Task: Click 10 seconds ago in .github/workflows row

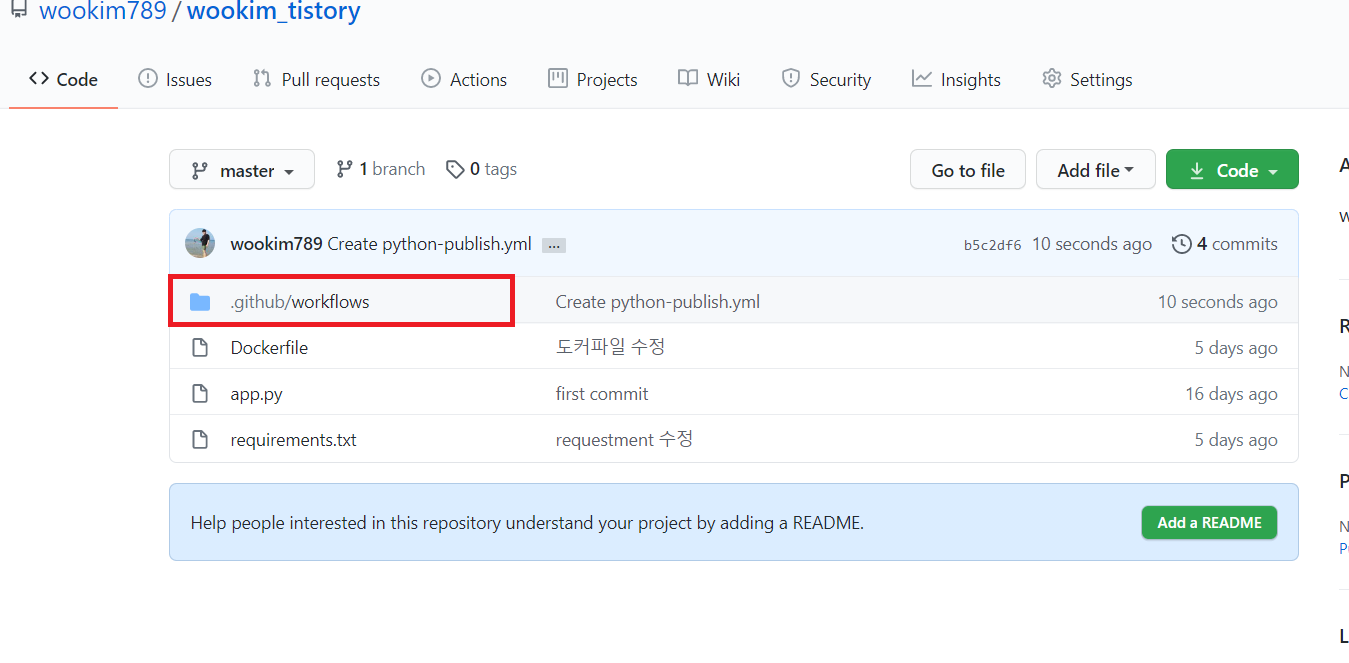Action: click(x=1217, y=302)
